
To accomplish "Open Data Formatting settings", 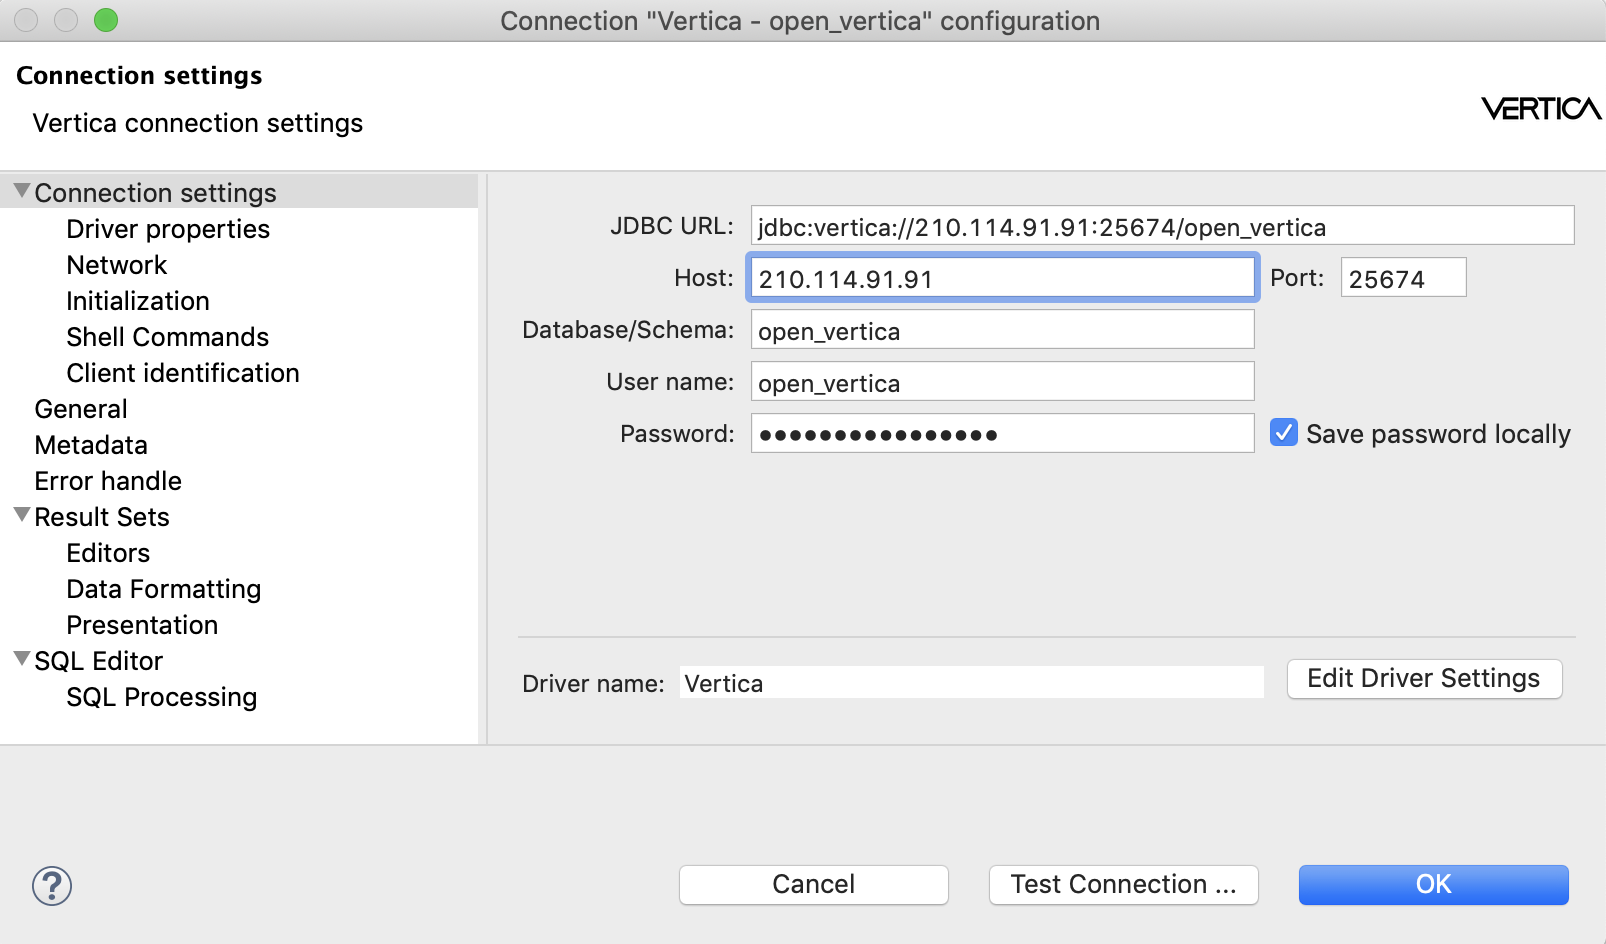I will tap(164, 589).
